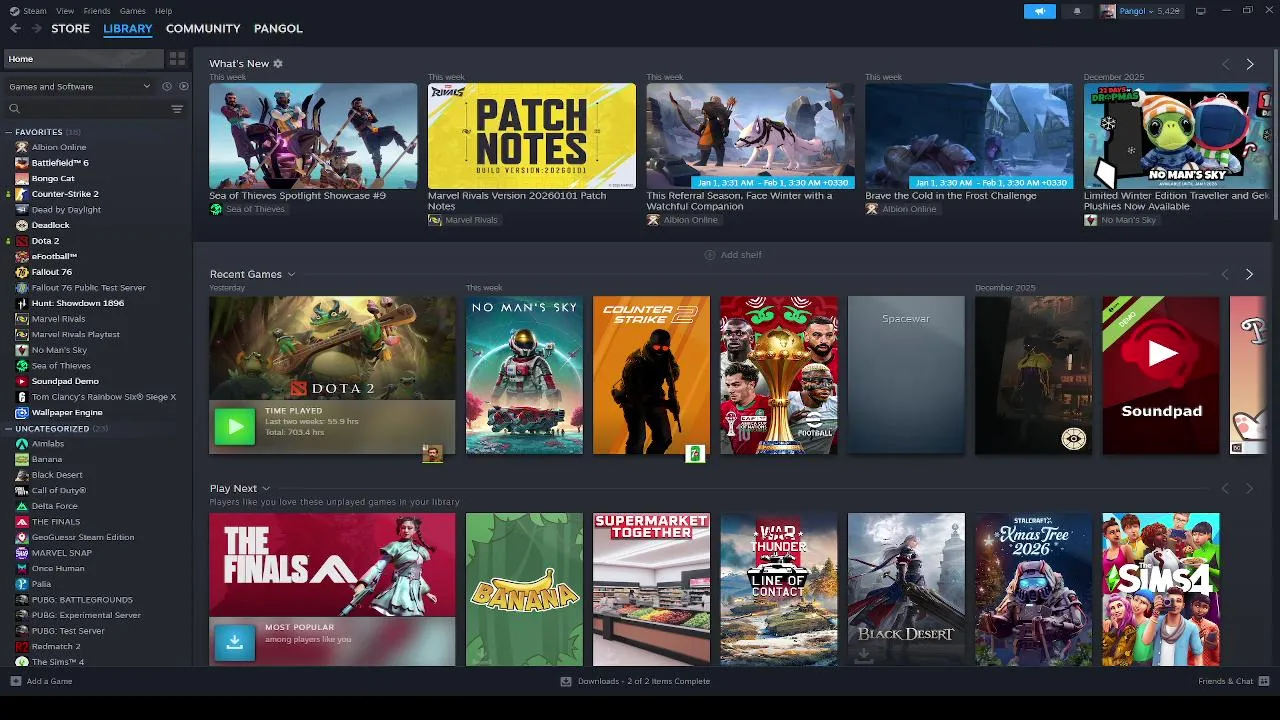The width and height of the screenshot is (1280, 720).
Task: Click Add a Game link
Action: [x=49, y=681]
